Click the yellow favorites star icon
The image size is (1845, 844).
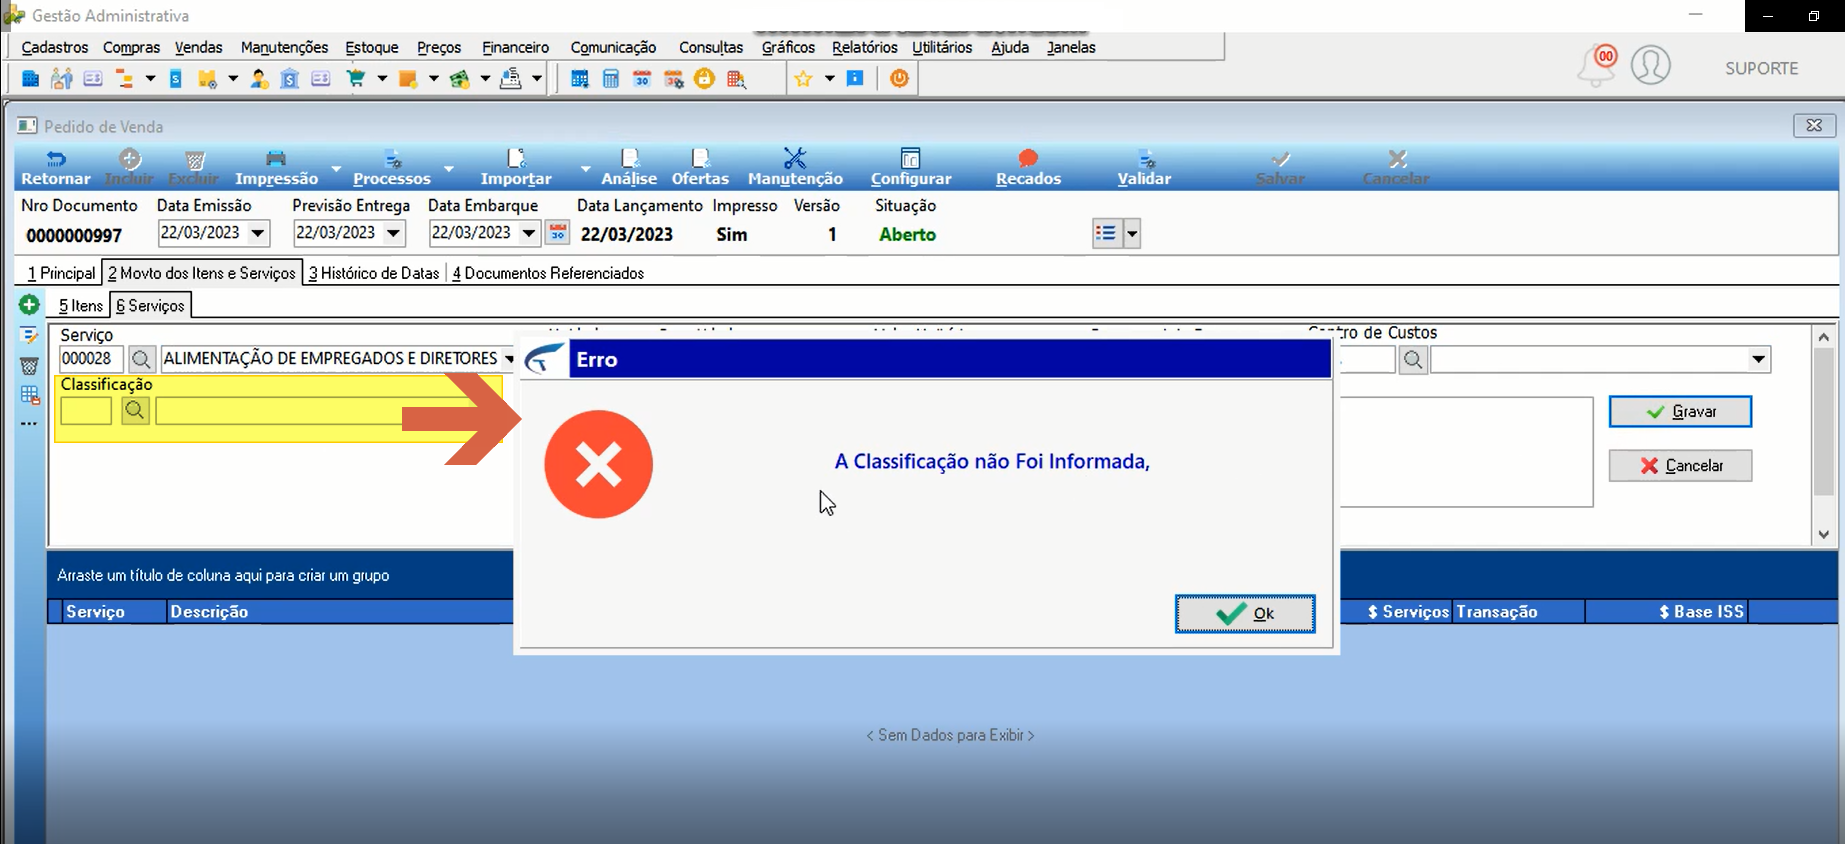803,78
